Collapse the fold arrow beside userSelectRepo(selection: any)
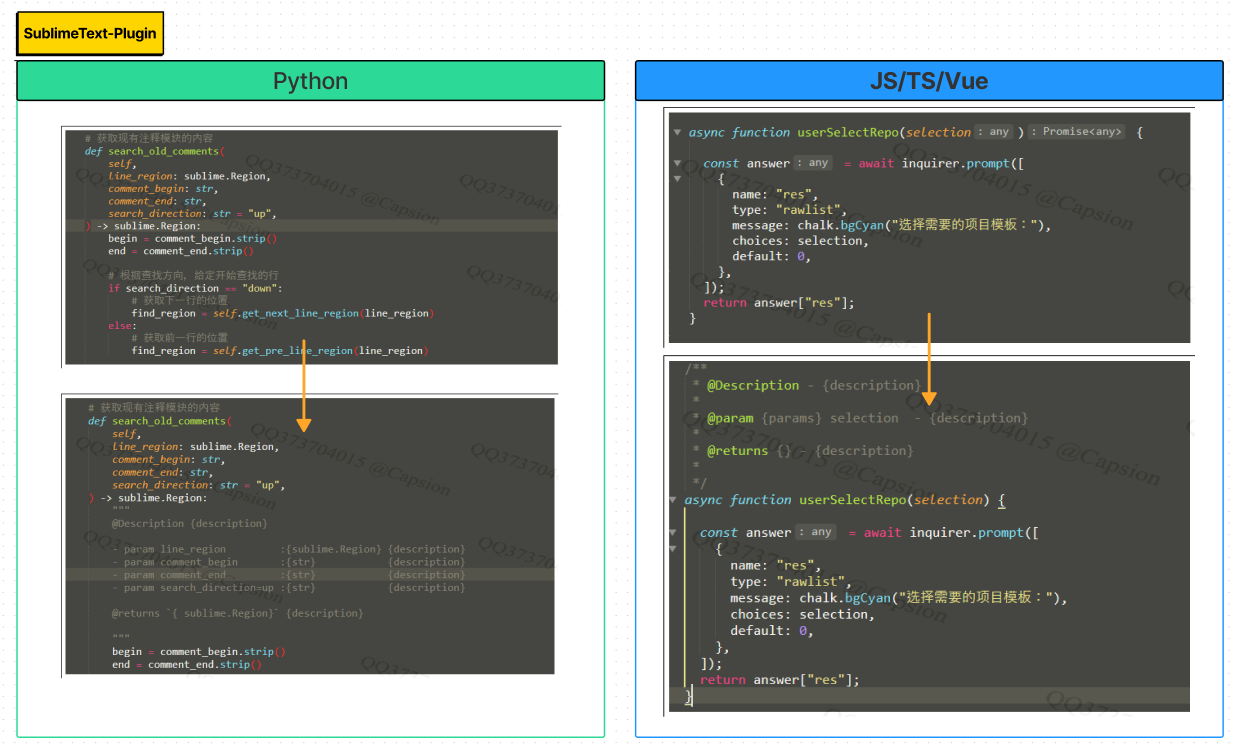1236x749 pixels. pos(678,132)
